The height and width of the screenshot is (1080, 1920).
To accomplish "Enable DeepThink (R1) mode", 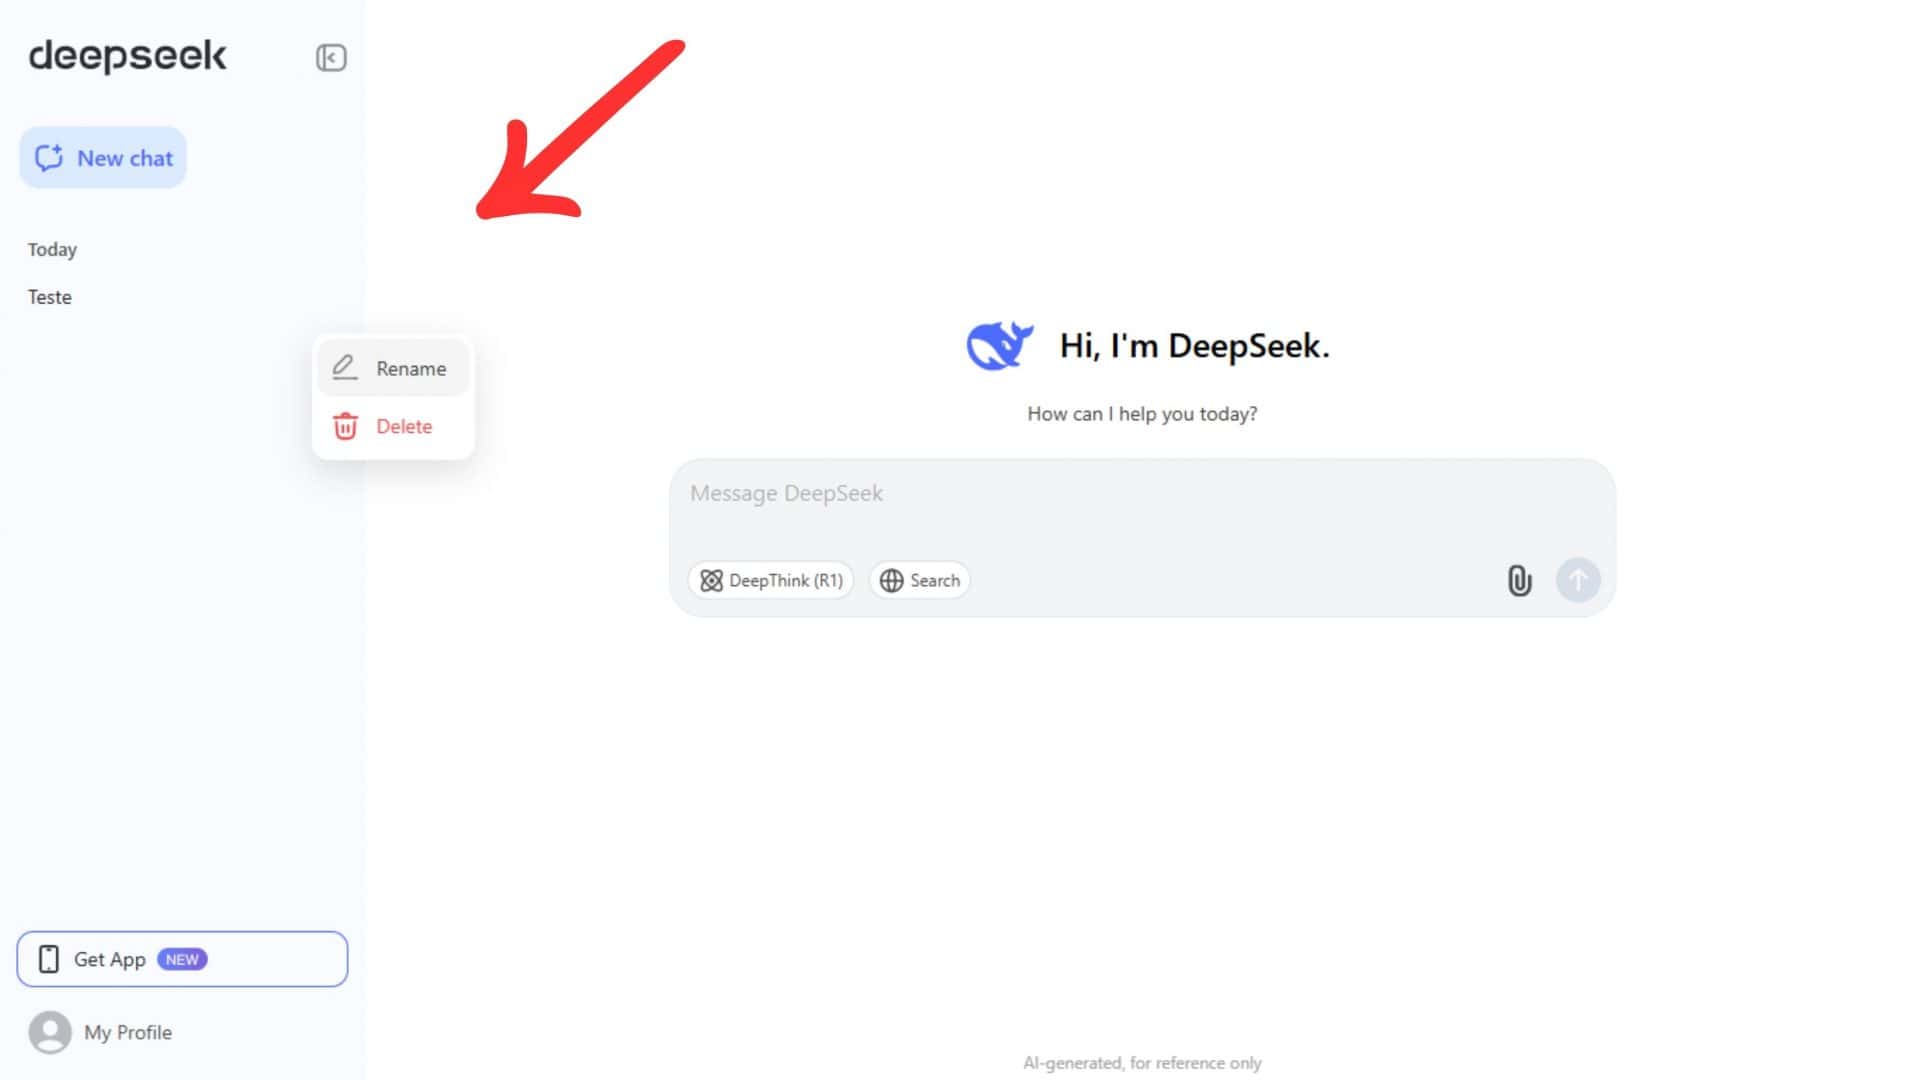I will click(770, 580).
